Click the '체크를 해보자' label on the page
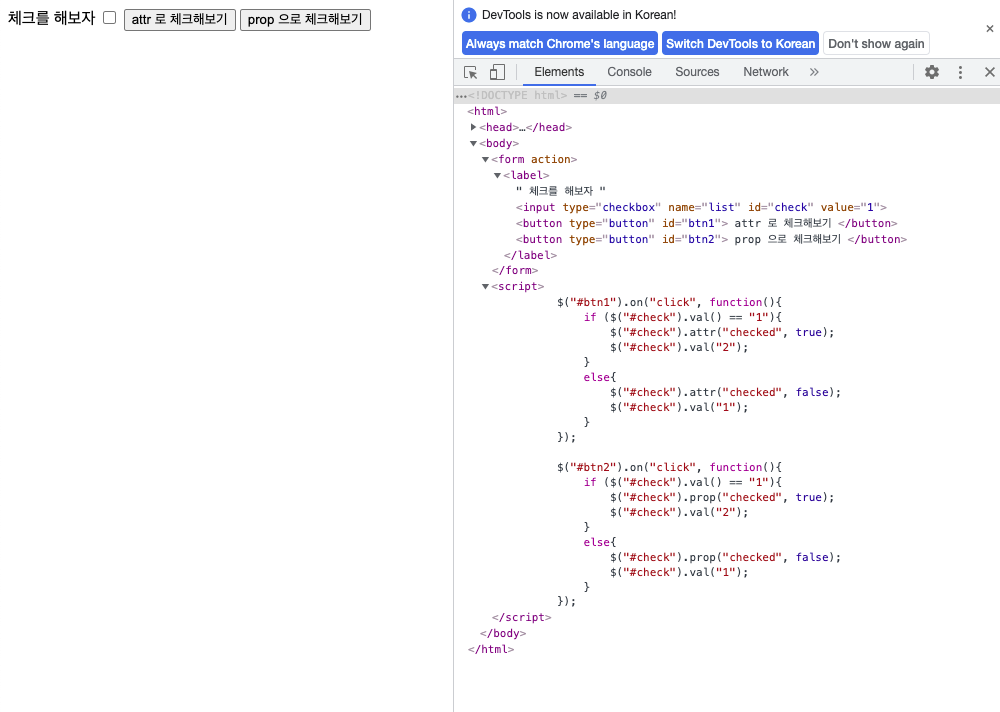 pos(51,18)
